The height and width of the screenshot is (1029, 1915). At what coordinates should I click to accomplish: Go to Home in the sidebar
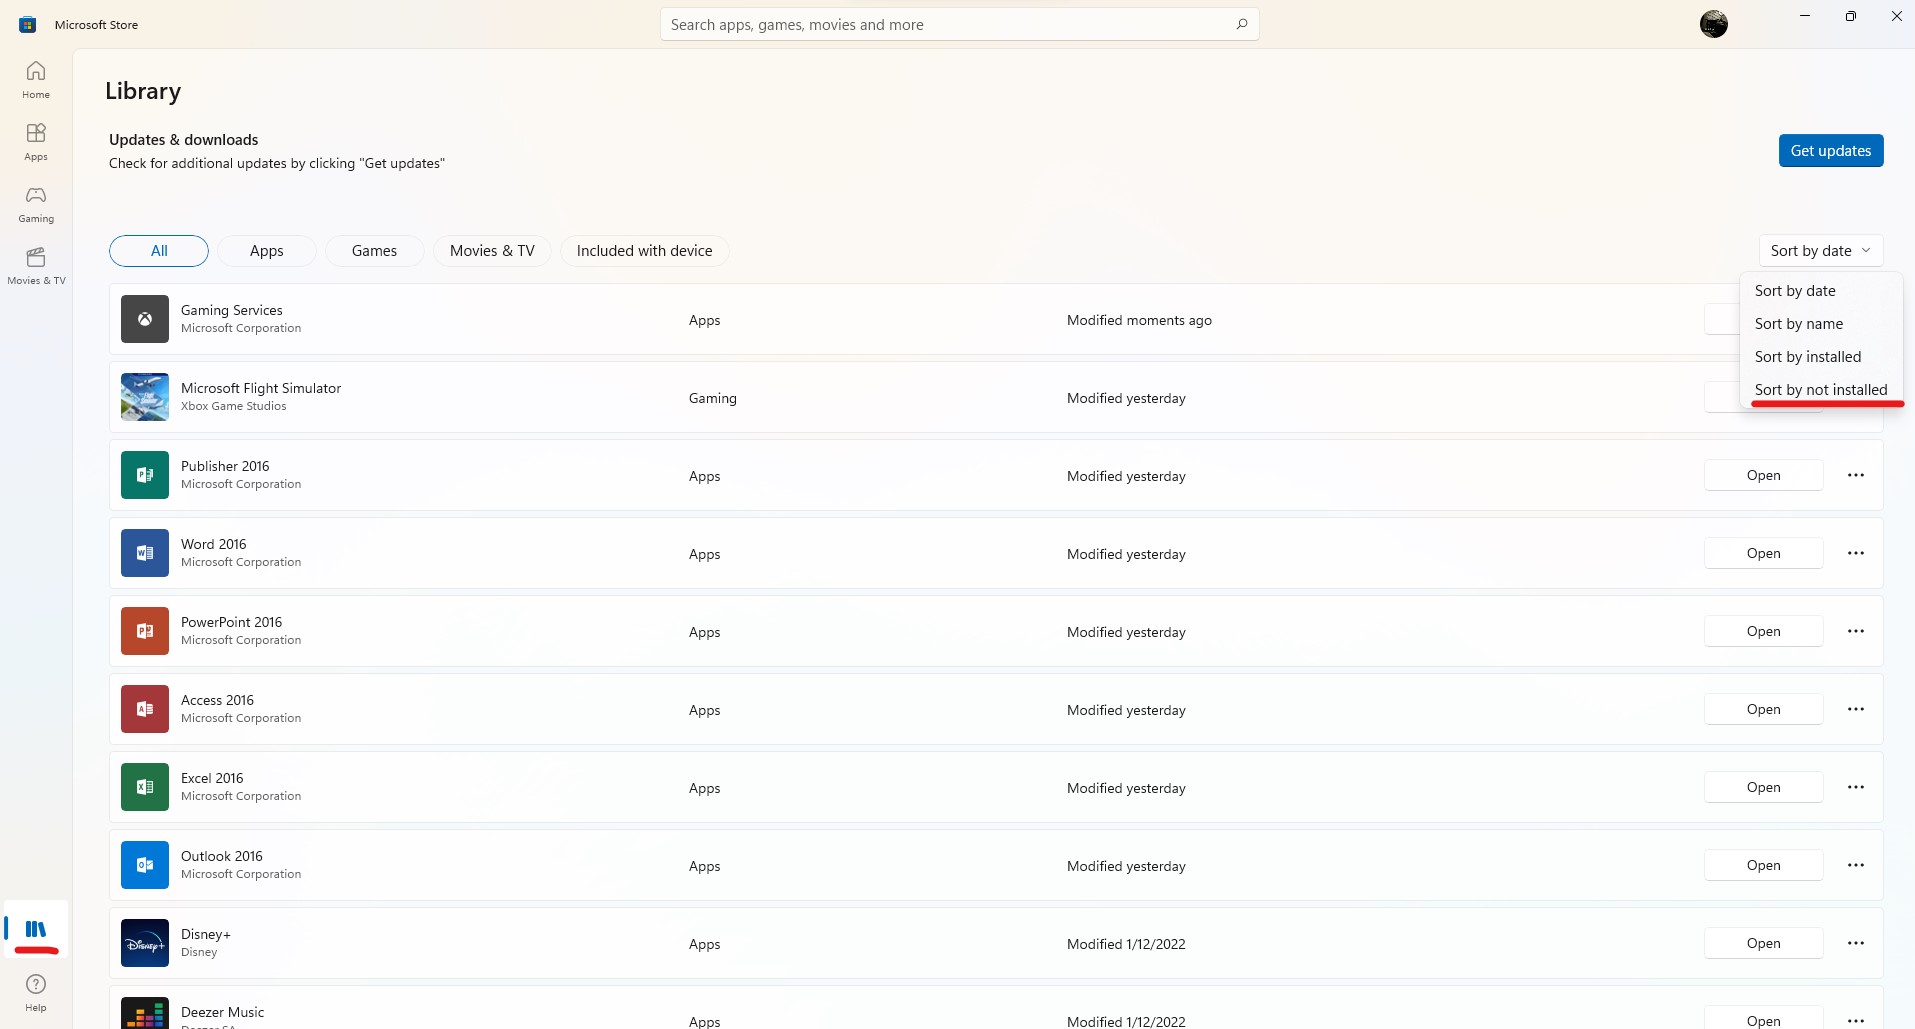pos(36,80)
